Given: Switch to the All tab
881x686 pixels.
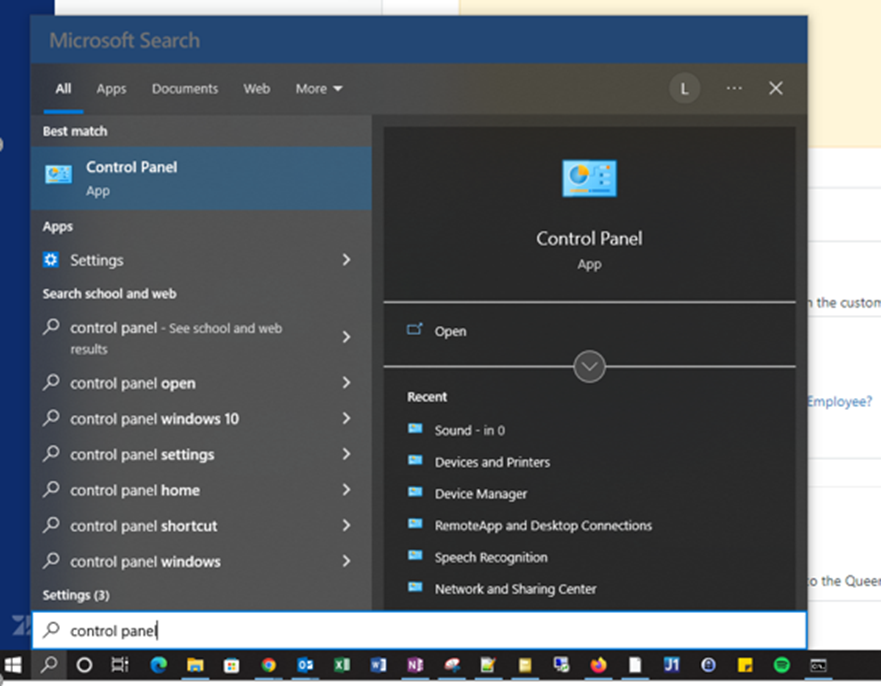Looking at the screenshot, I should click(x=63, y=89).
